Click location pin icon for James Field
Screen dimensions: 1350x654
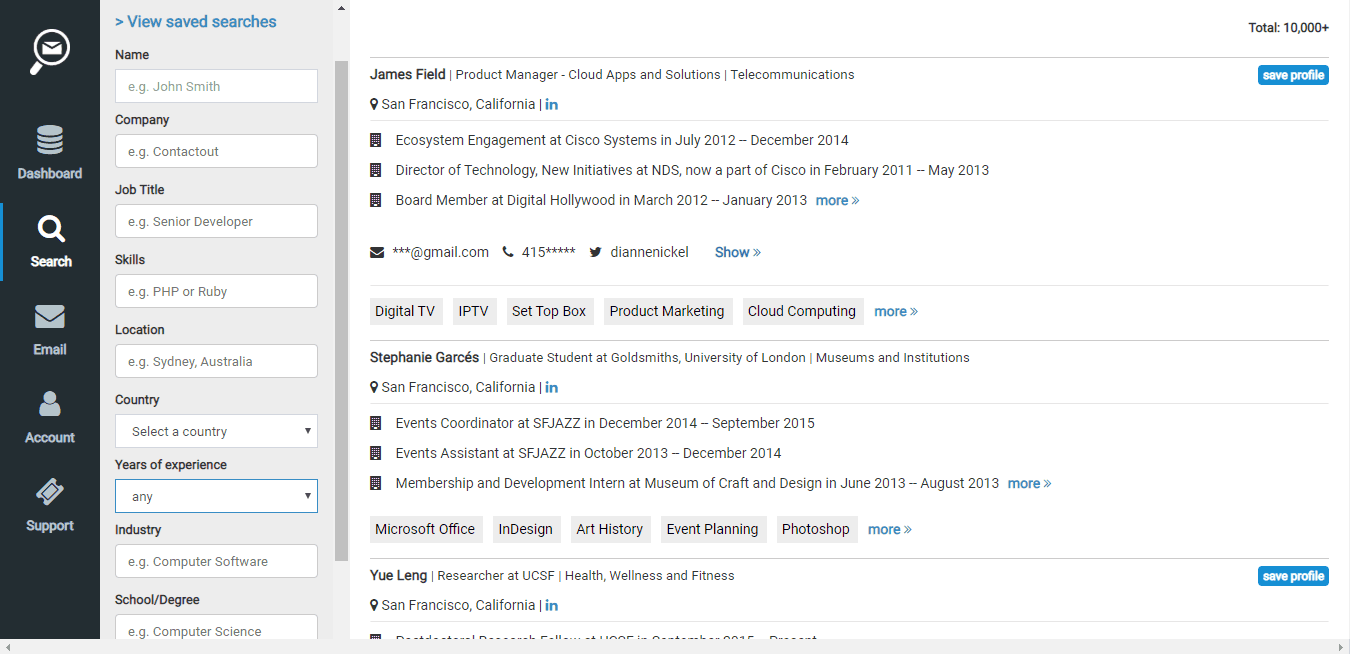point(374,104)
